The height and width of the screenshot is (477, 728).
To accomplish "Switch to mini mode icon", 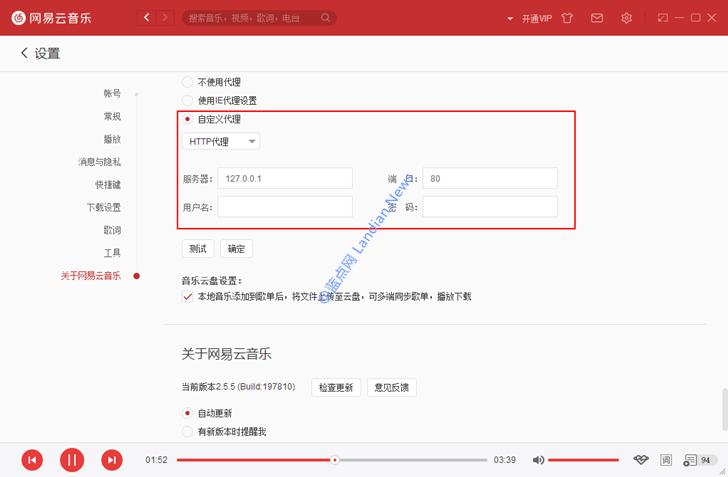I will [x=663, y=18].
